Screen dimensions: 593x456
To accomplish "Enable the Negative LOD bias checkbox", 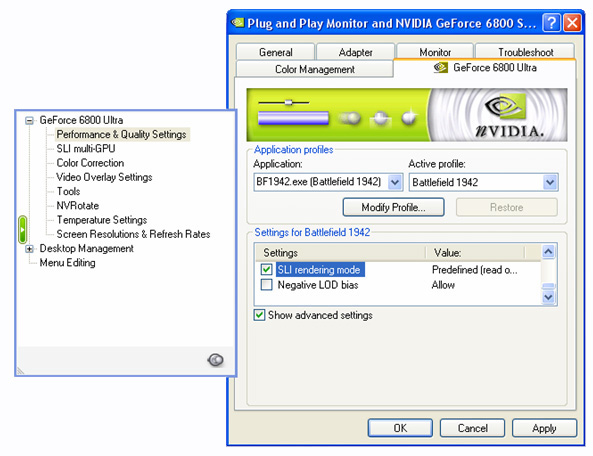I will pyautogui.click(x=266, y=284).
